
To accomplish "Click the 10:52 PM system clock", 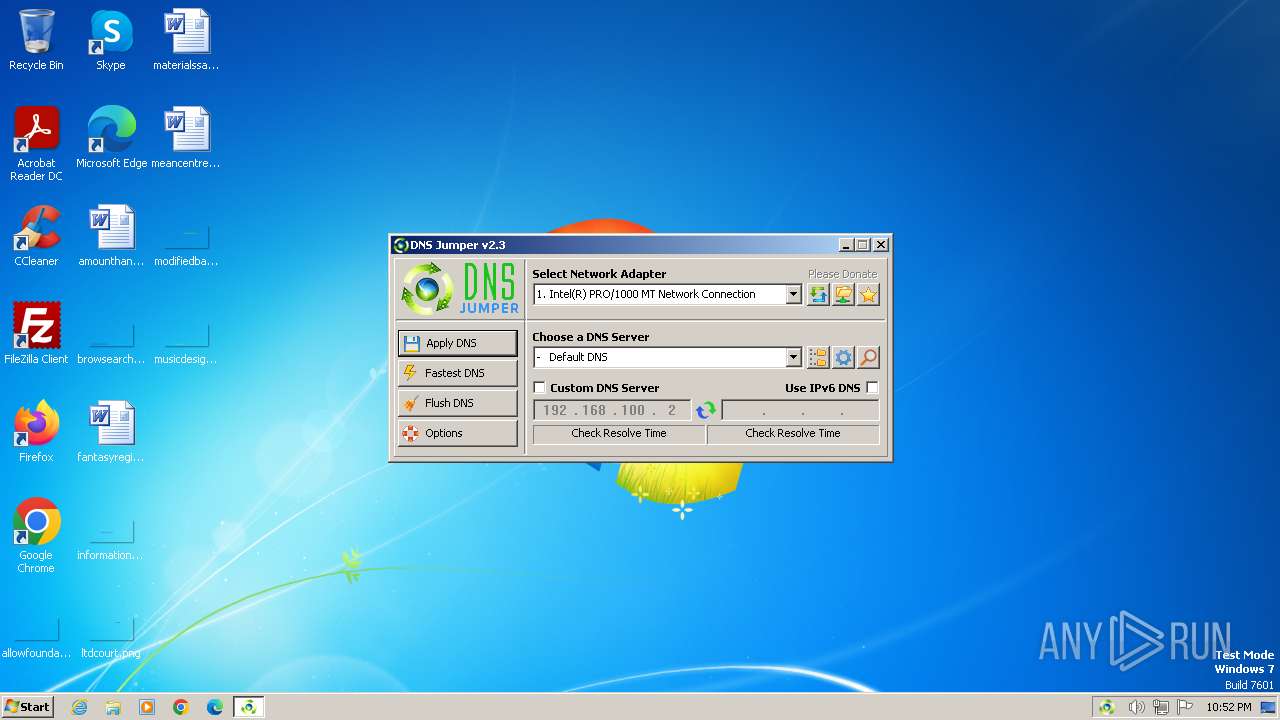I will click(x=1228, y=707).
